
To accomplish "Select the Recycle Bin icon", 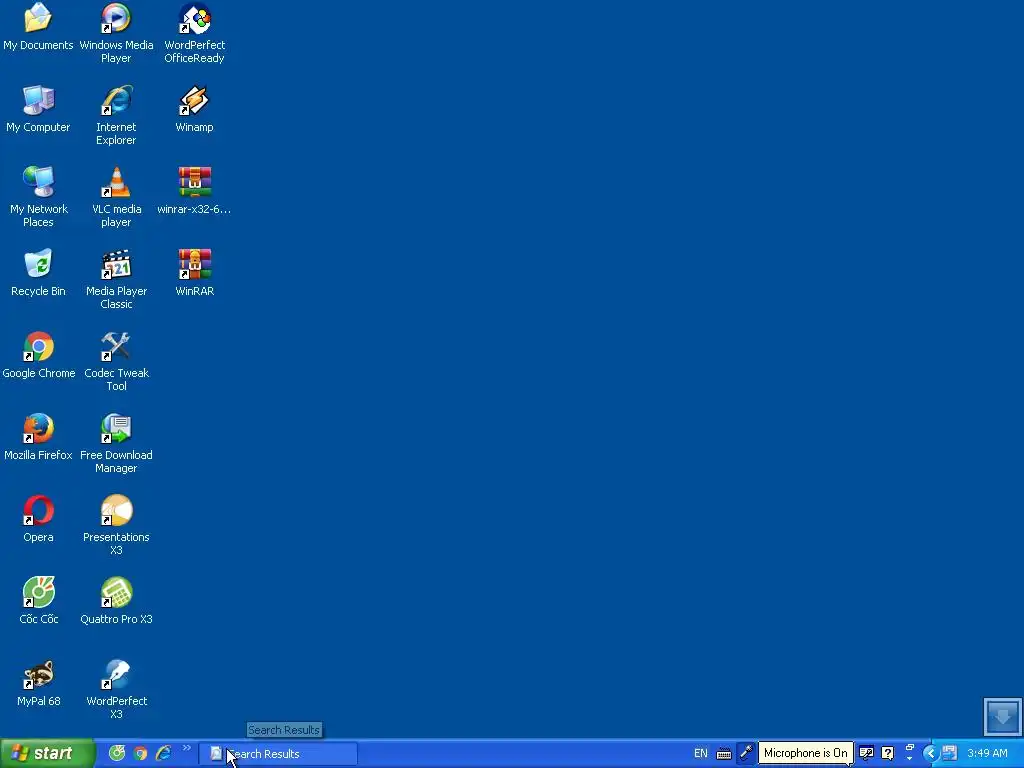I will [38, 273].
